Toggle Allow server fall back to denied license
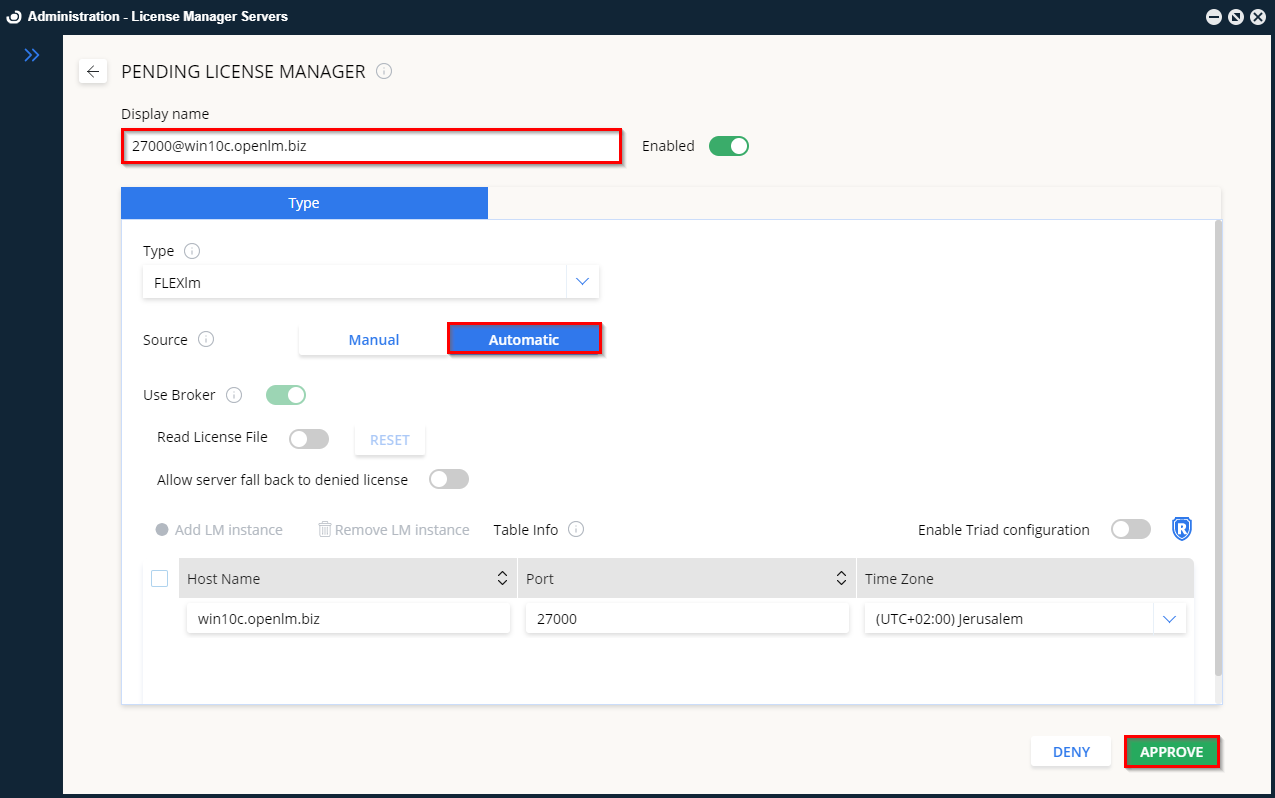 coord(448,479)
